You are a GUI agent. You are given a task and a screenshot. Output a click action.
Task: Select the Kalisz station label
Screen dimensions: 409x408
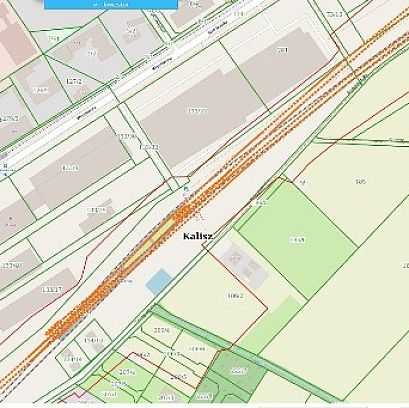coord(198,236)
